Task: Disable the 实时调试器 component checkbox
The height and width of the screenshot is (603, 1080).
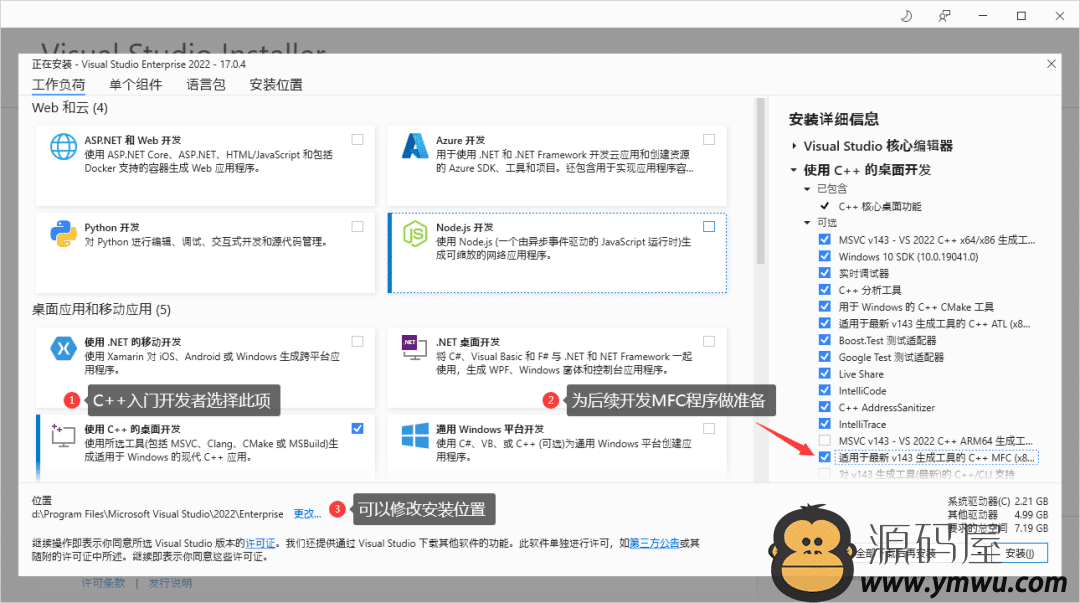Action: (x=824, y=274)
